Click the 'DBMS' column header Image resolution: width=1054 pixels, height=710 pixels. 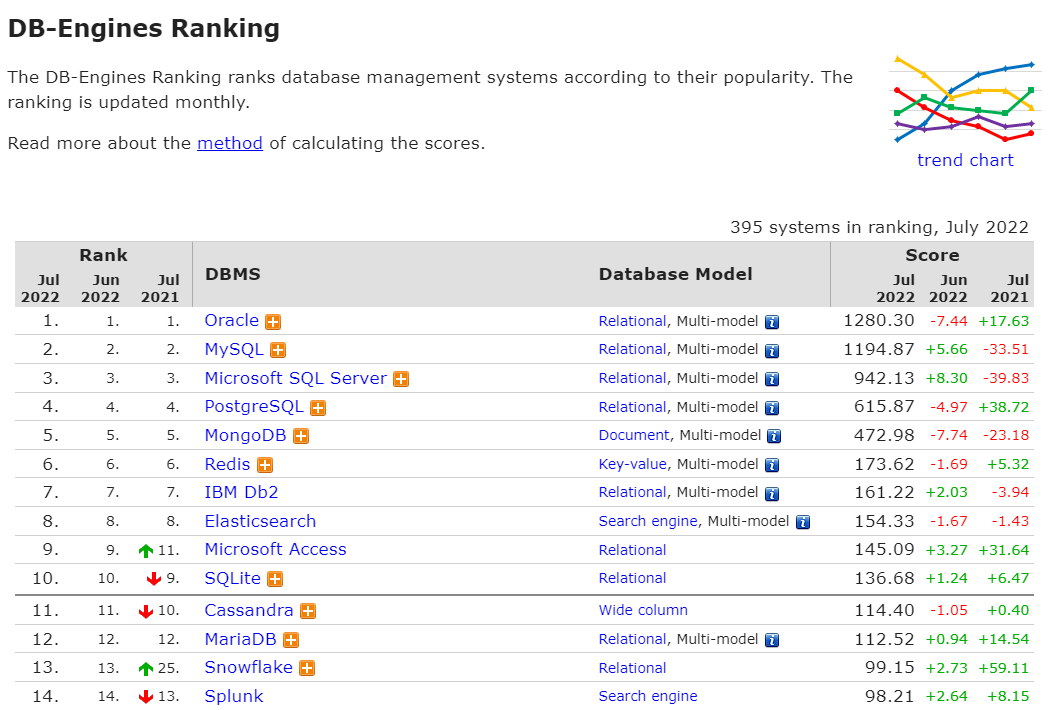click(233, 274)
